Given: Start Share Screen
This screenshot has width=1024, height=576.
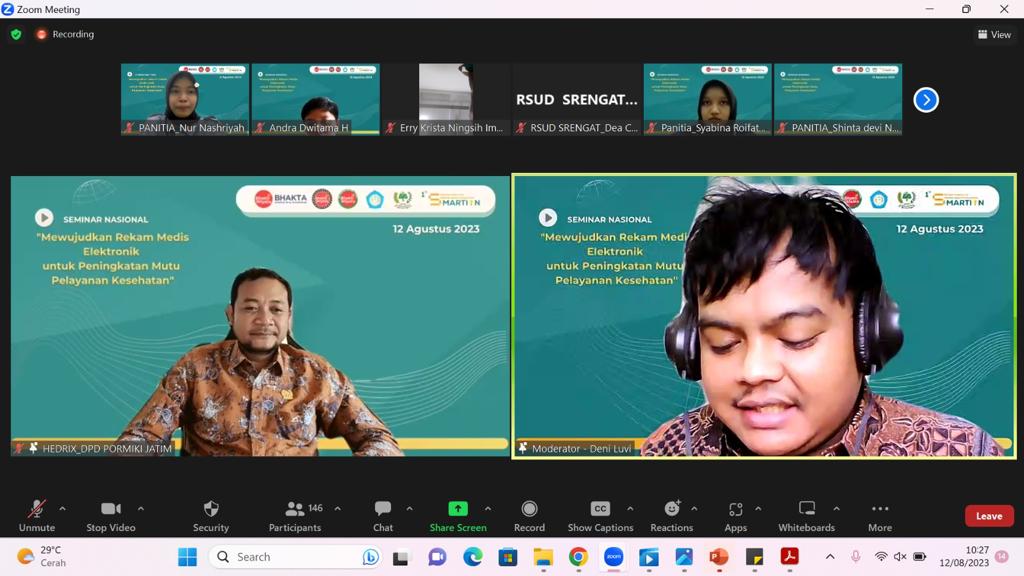Looking at the screenshot, I should pos(458,515).
